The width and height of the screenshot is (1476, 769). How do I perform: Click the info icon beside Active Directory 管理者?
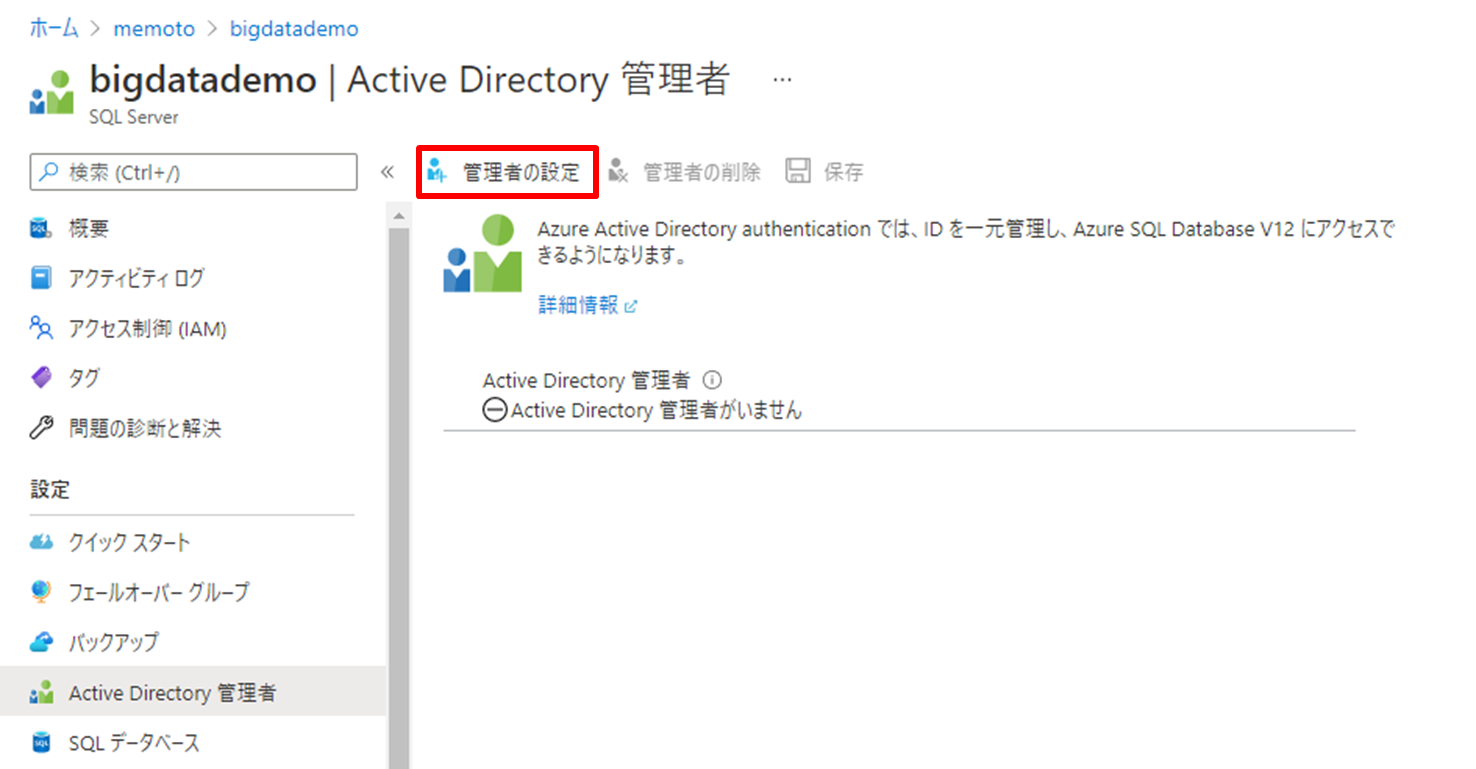(x=713, y=381)
